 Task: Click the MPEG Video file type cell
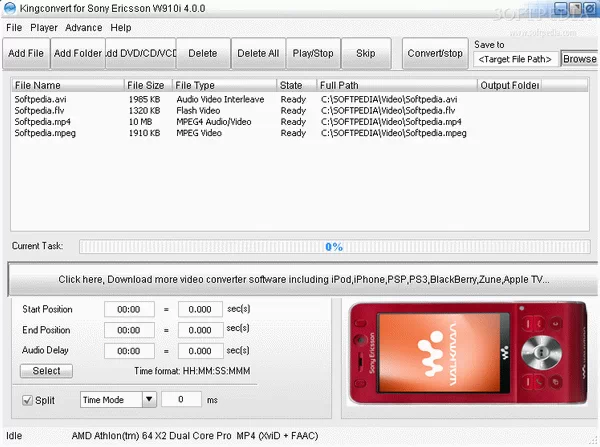pyautogui.click(x=199, y=133)
